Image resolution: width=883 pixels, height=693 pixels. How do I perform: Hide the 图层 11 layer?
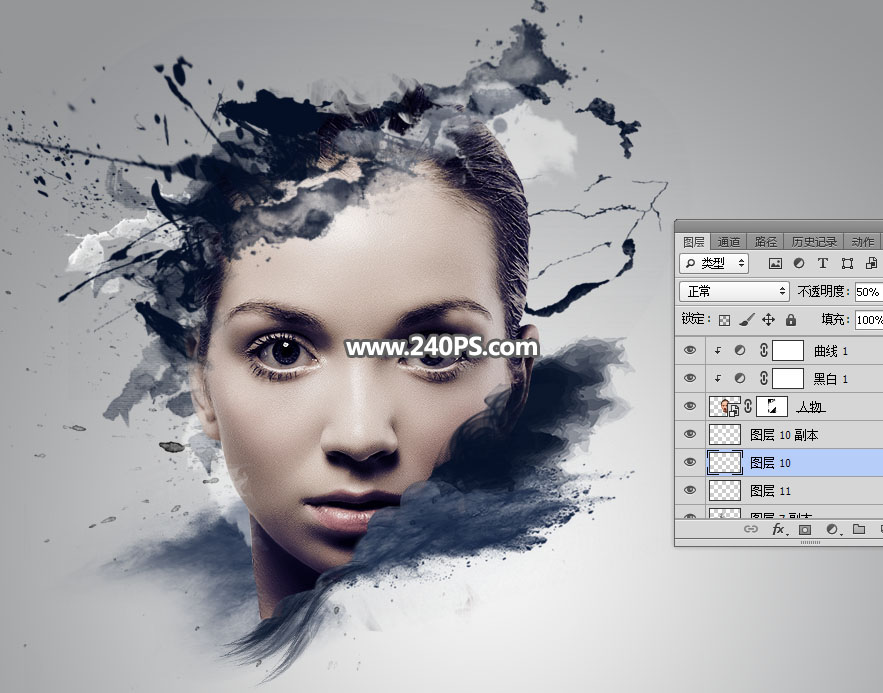tap(689, 490)
